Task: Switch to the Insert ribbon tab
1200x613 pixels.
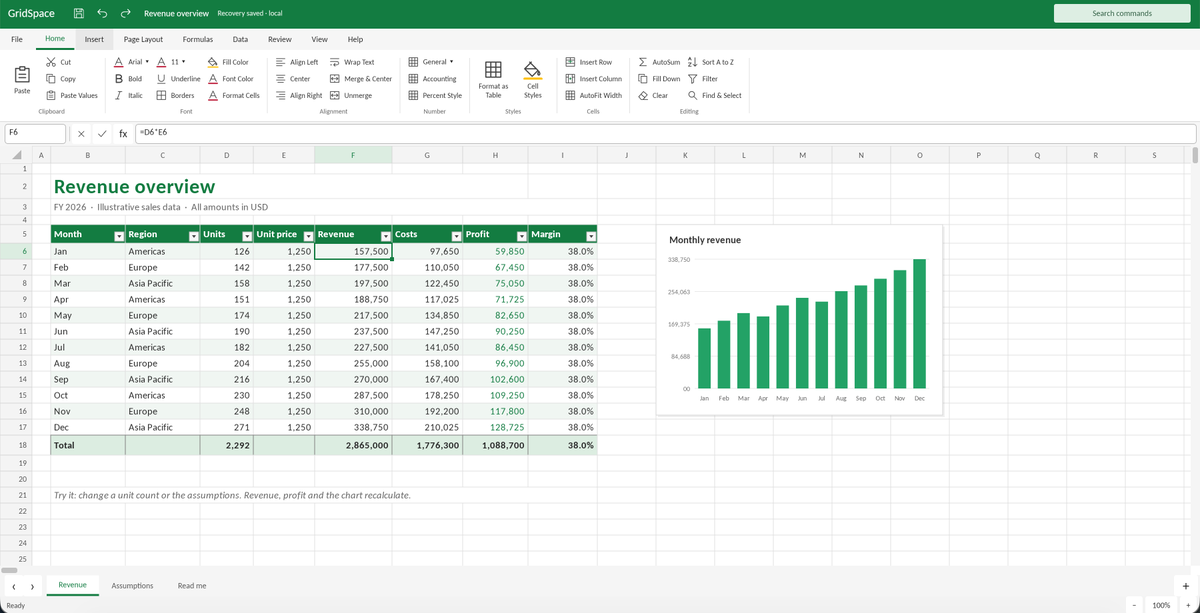Action: point(94,39)
